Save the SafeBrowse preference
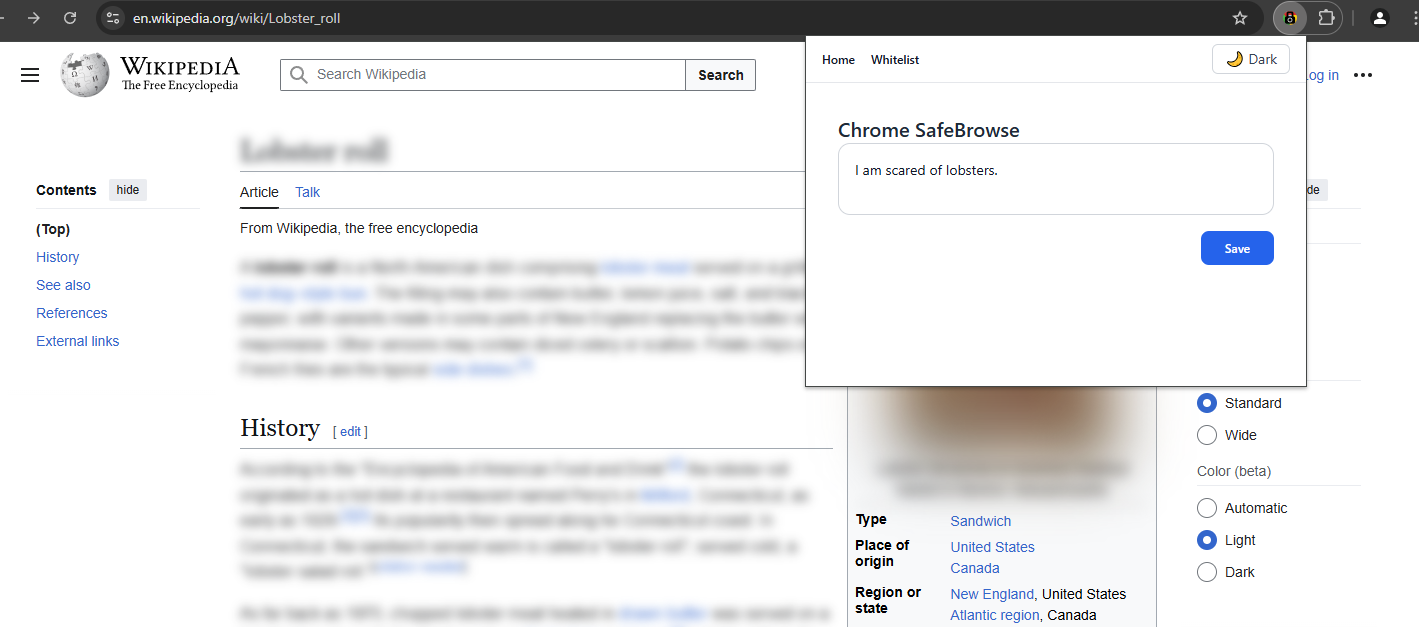The width and height of the screenshot is (1419, 627). (x=1237, y=248)
